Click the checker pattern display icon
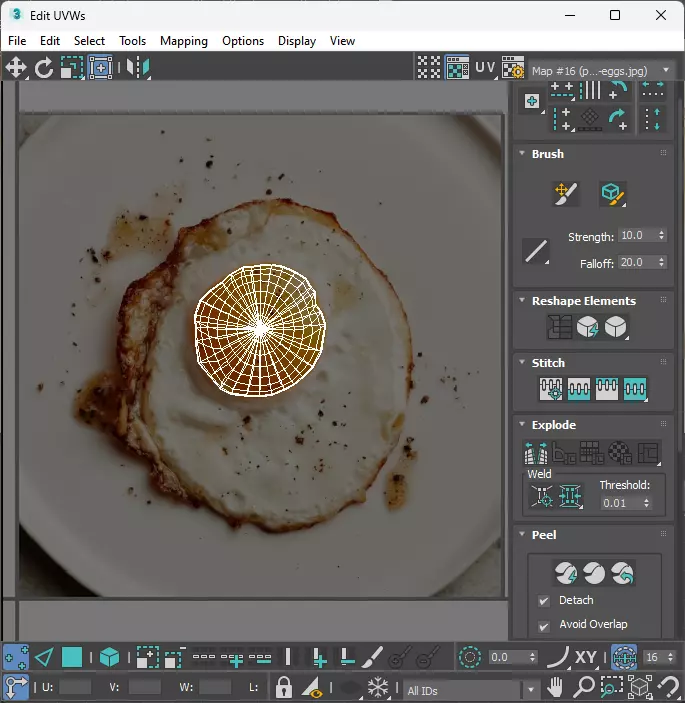 (x=429, y=68)
